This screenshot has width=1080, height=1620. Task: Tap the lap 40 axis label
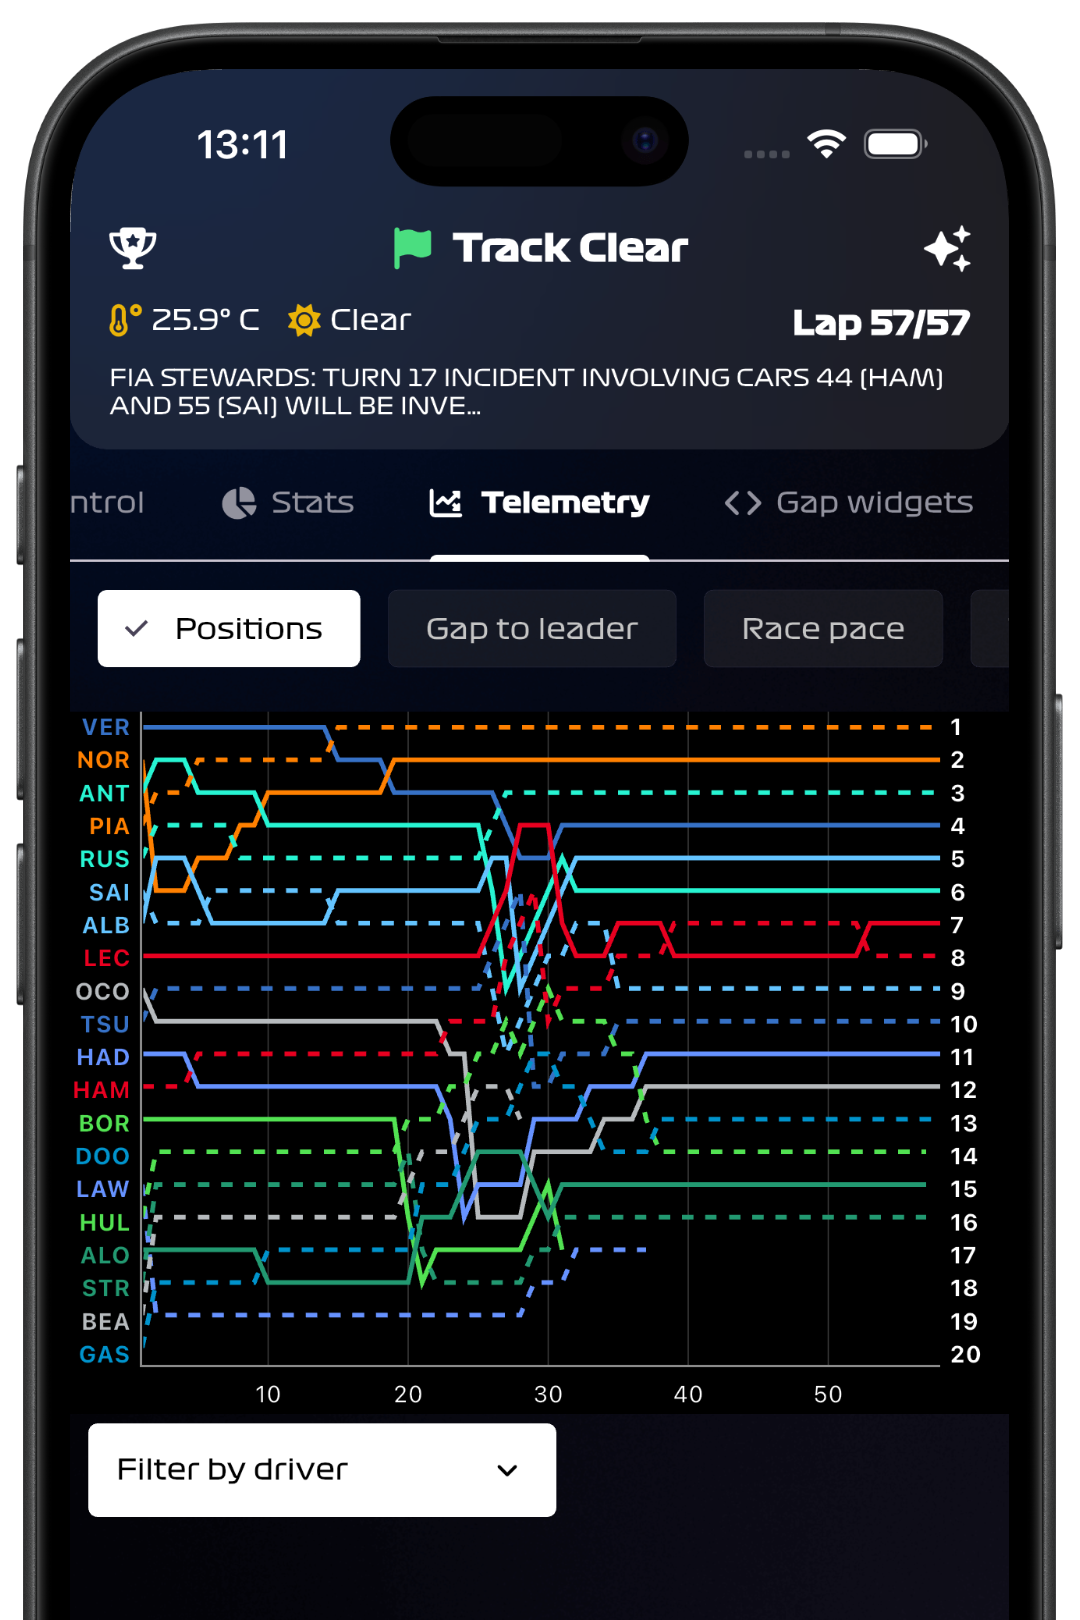point(688,1394)
